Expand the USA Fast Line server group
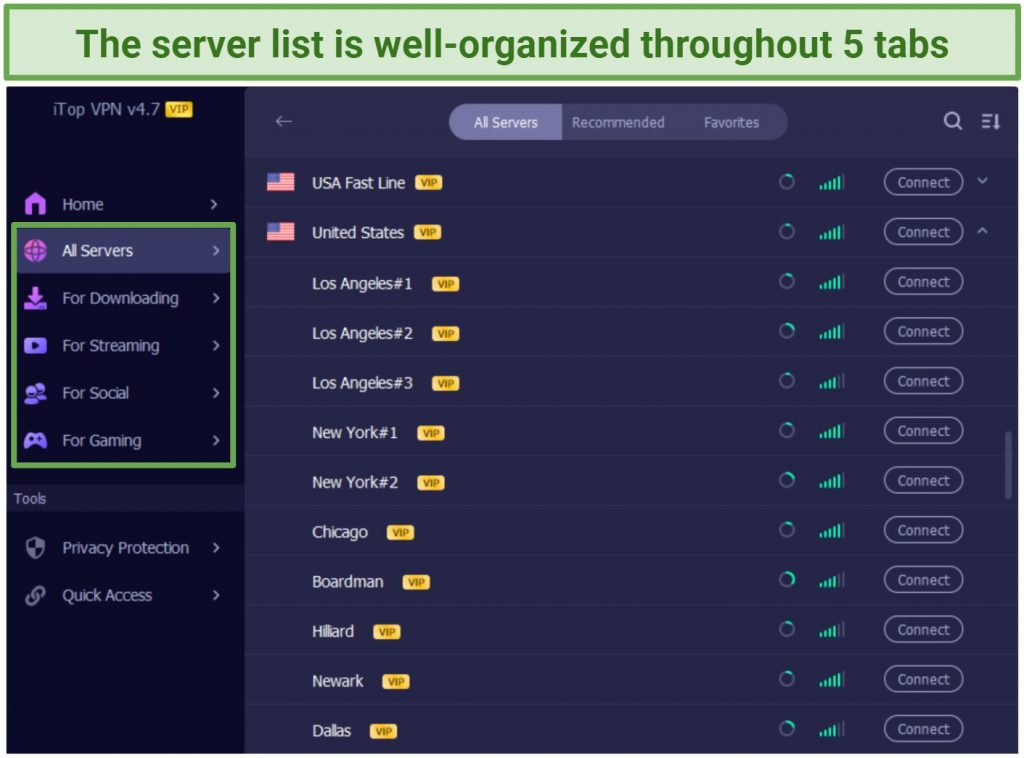This screenshot has height=758, width=1024. [982, 181]
